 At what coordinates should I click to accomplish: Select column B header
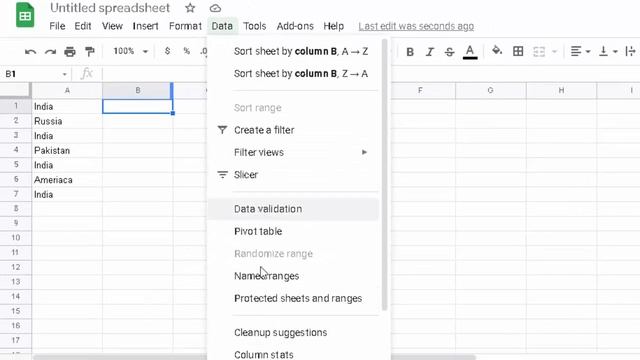point(138,90)
